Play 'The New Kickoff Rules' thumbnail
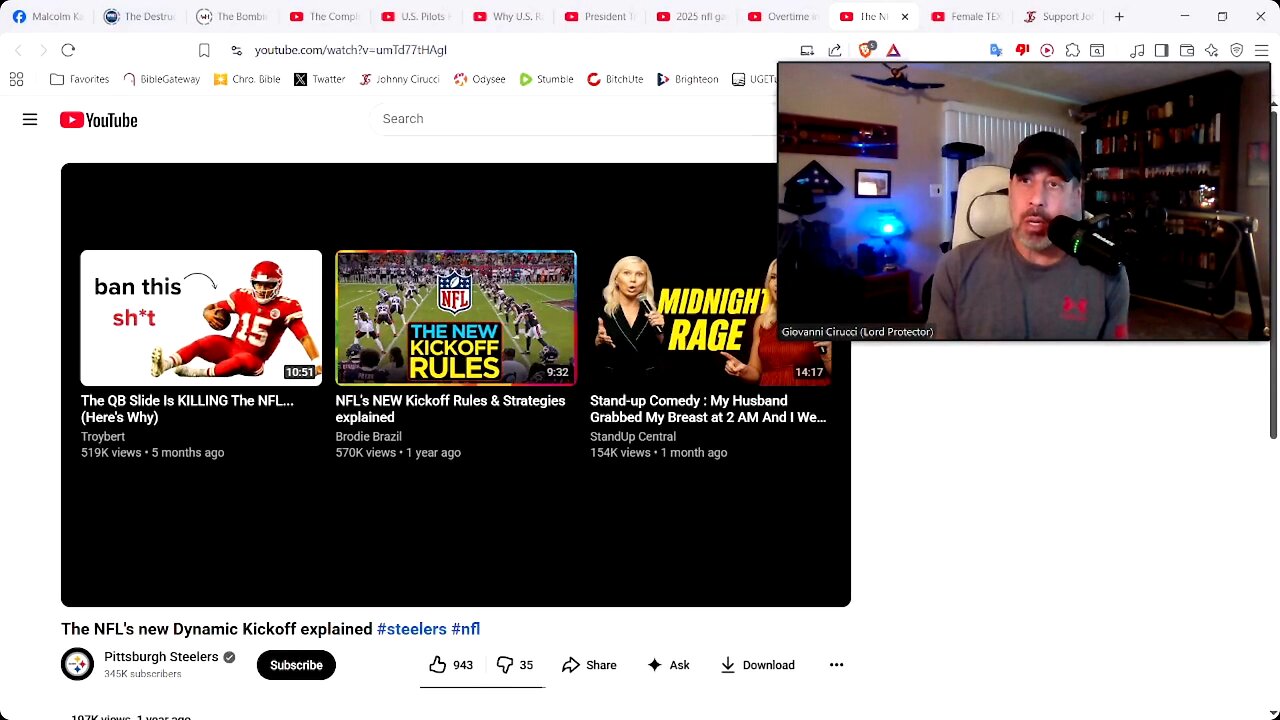The image size is (1280, 720). point(456,318)
